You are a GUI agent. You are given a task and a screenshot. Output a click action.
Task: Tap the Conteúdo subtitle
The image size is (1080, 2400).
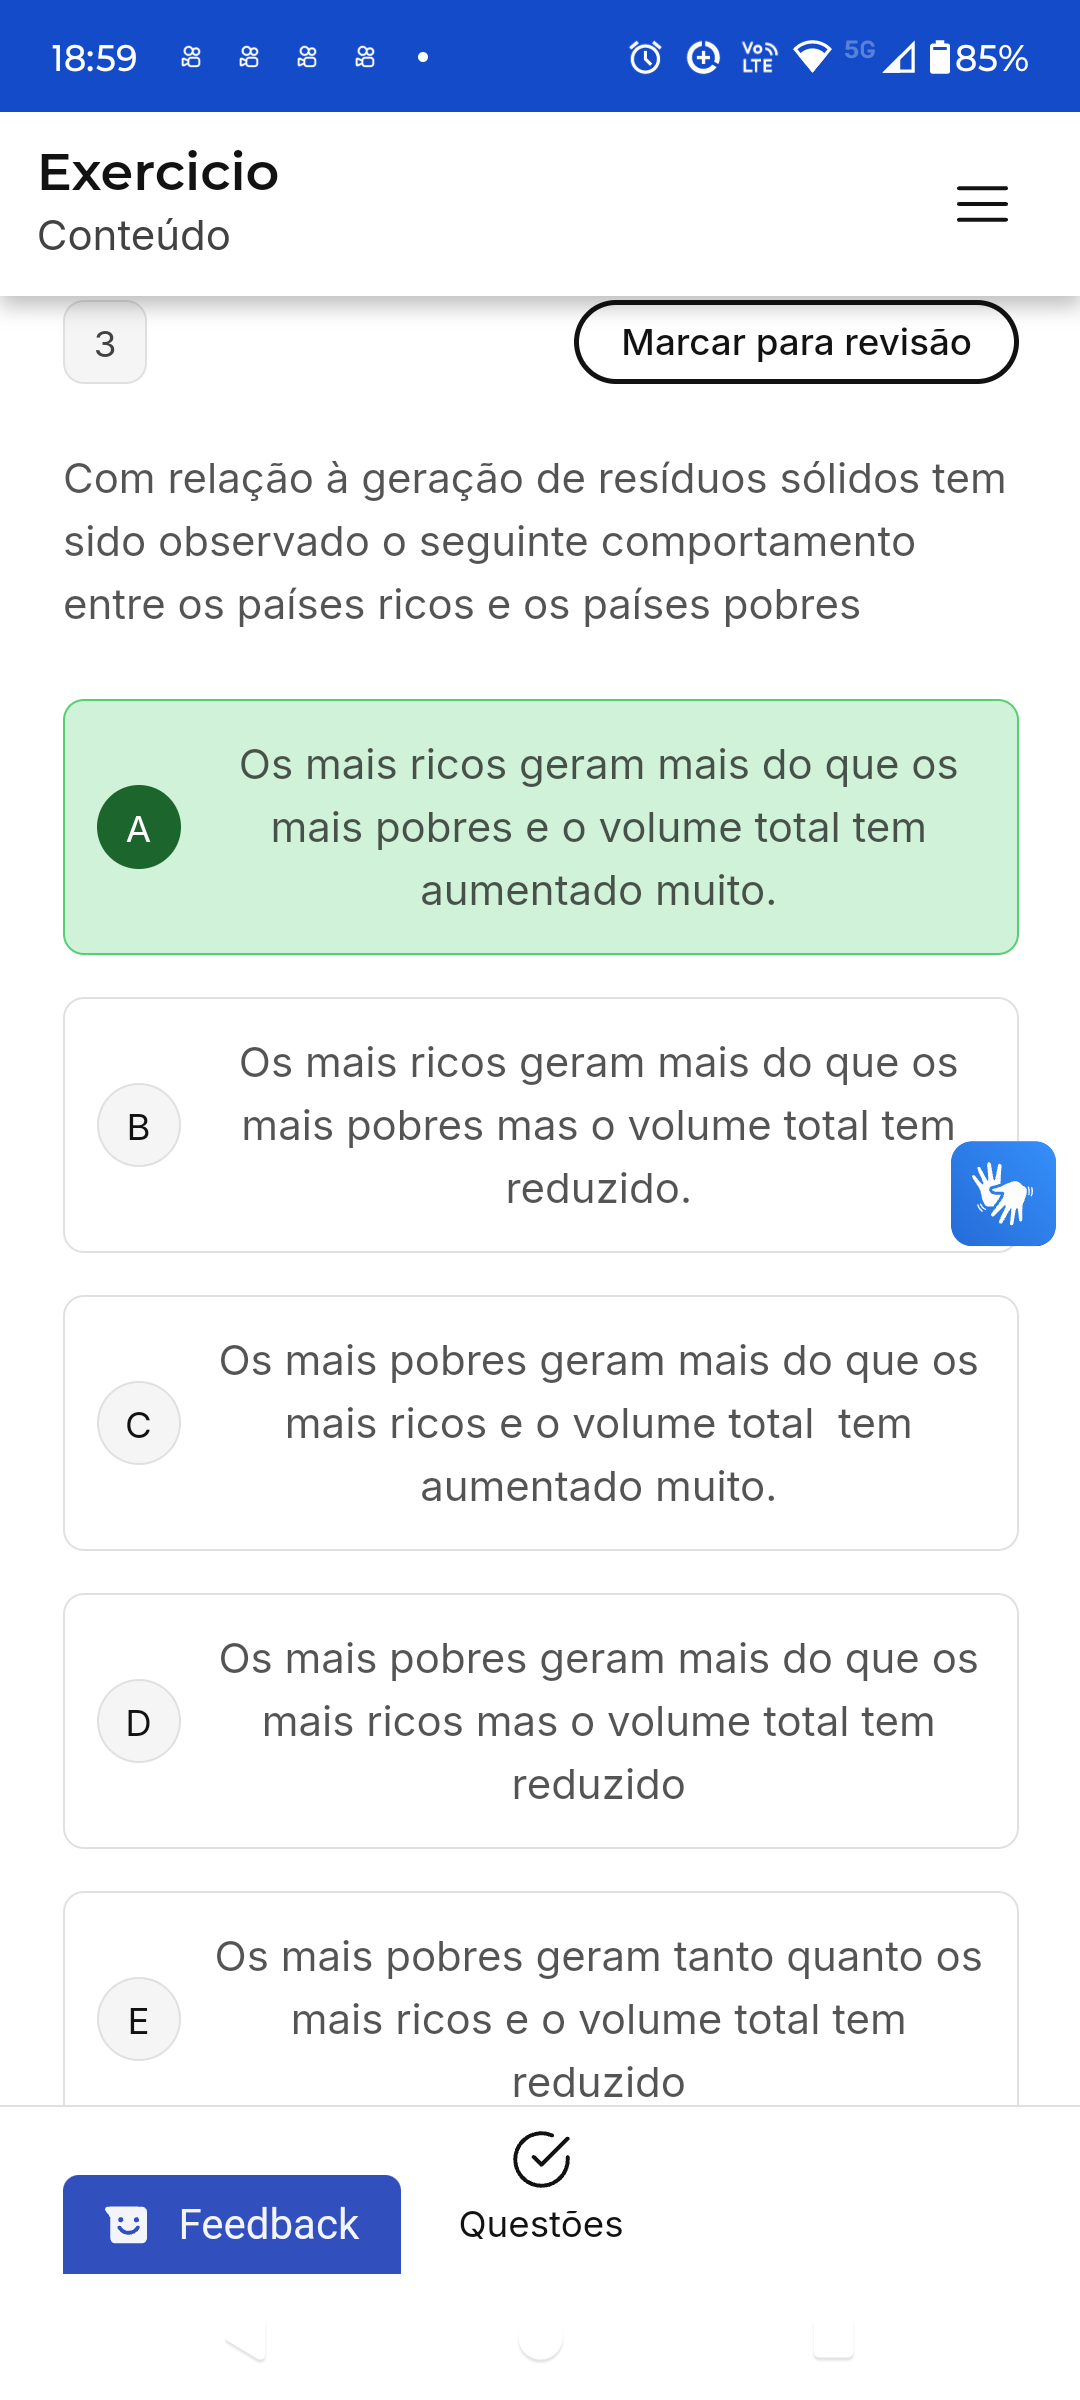coord(134,236)
